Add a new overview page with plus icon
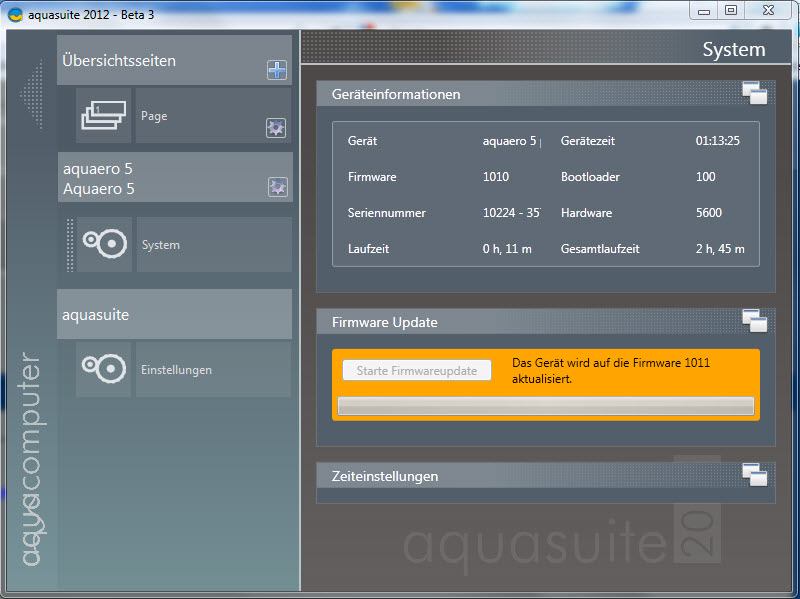The height and width of the screenshot is (599, 800). click(x=277, y=70)
